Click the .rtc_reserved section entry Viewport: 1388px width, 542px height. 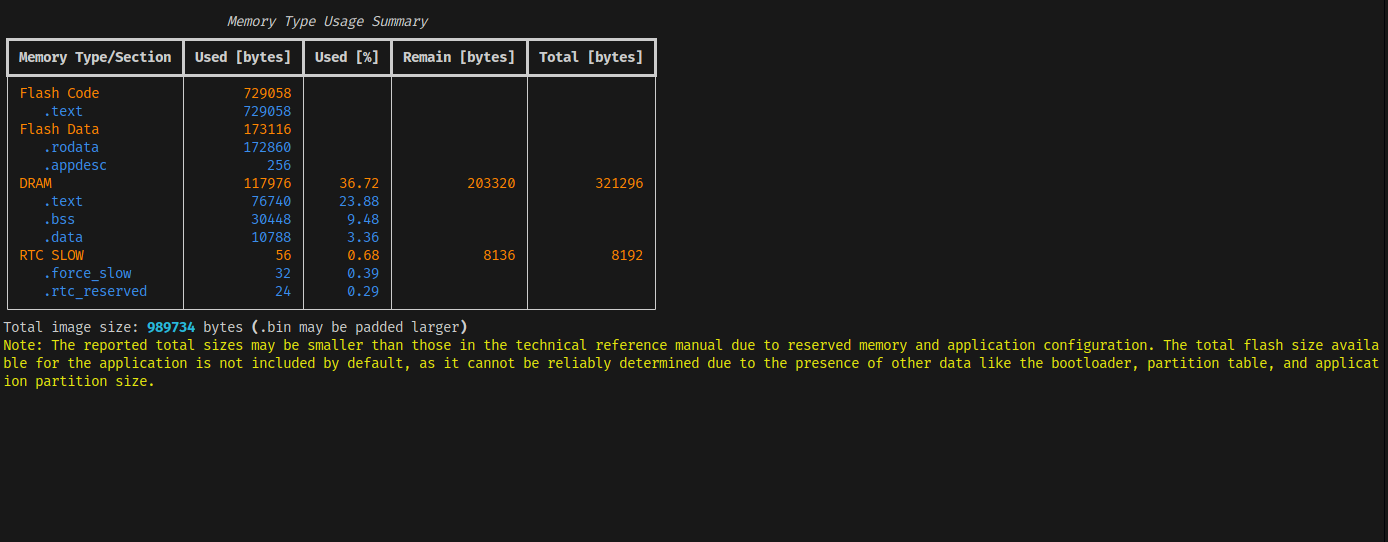pyautogui.click(x=95, y=291)
